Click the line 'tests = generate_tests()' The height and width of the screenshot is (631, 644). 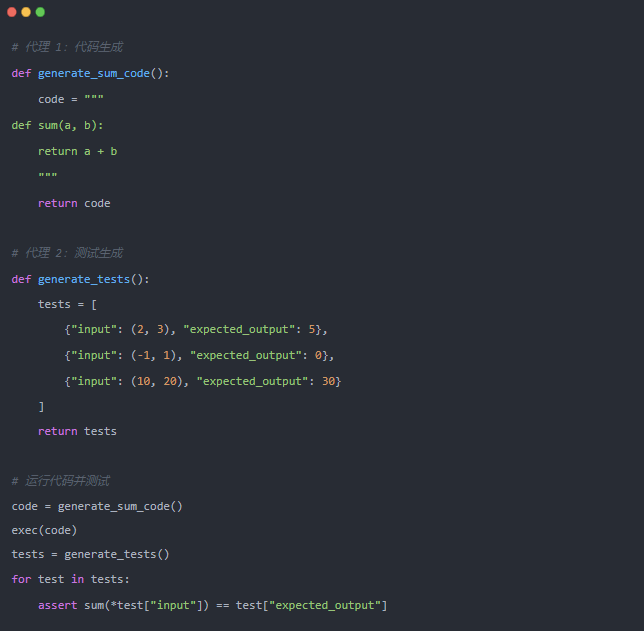90,555
